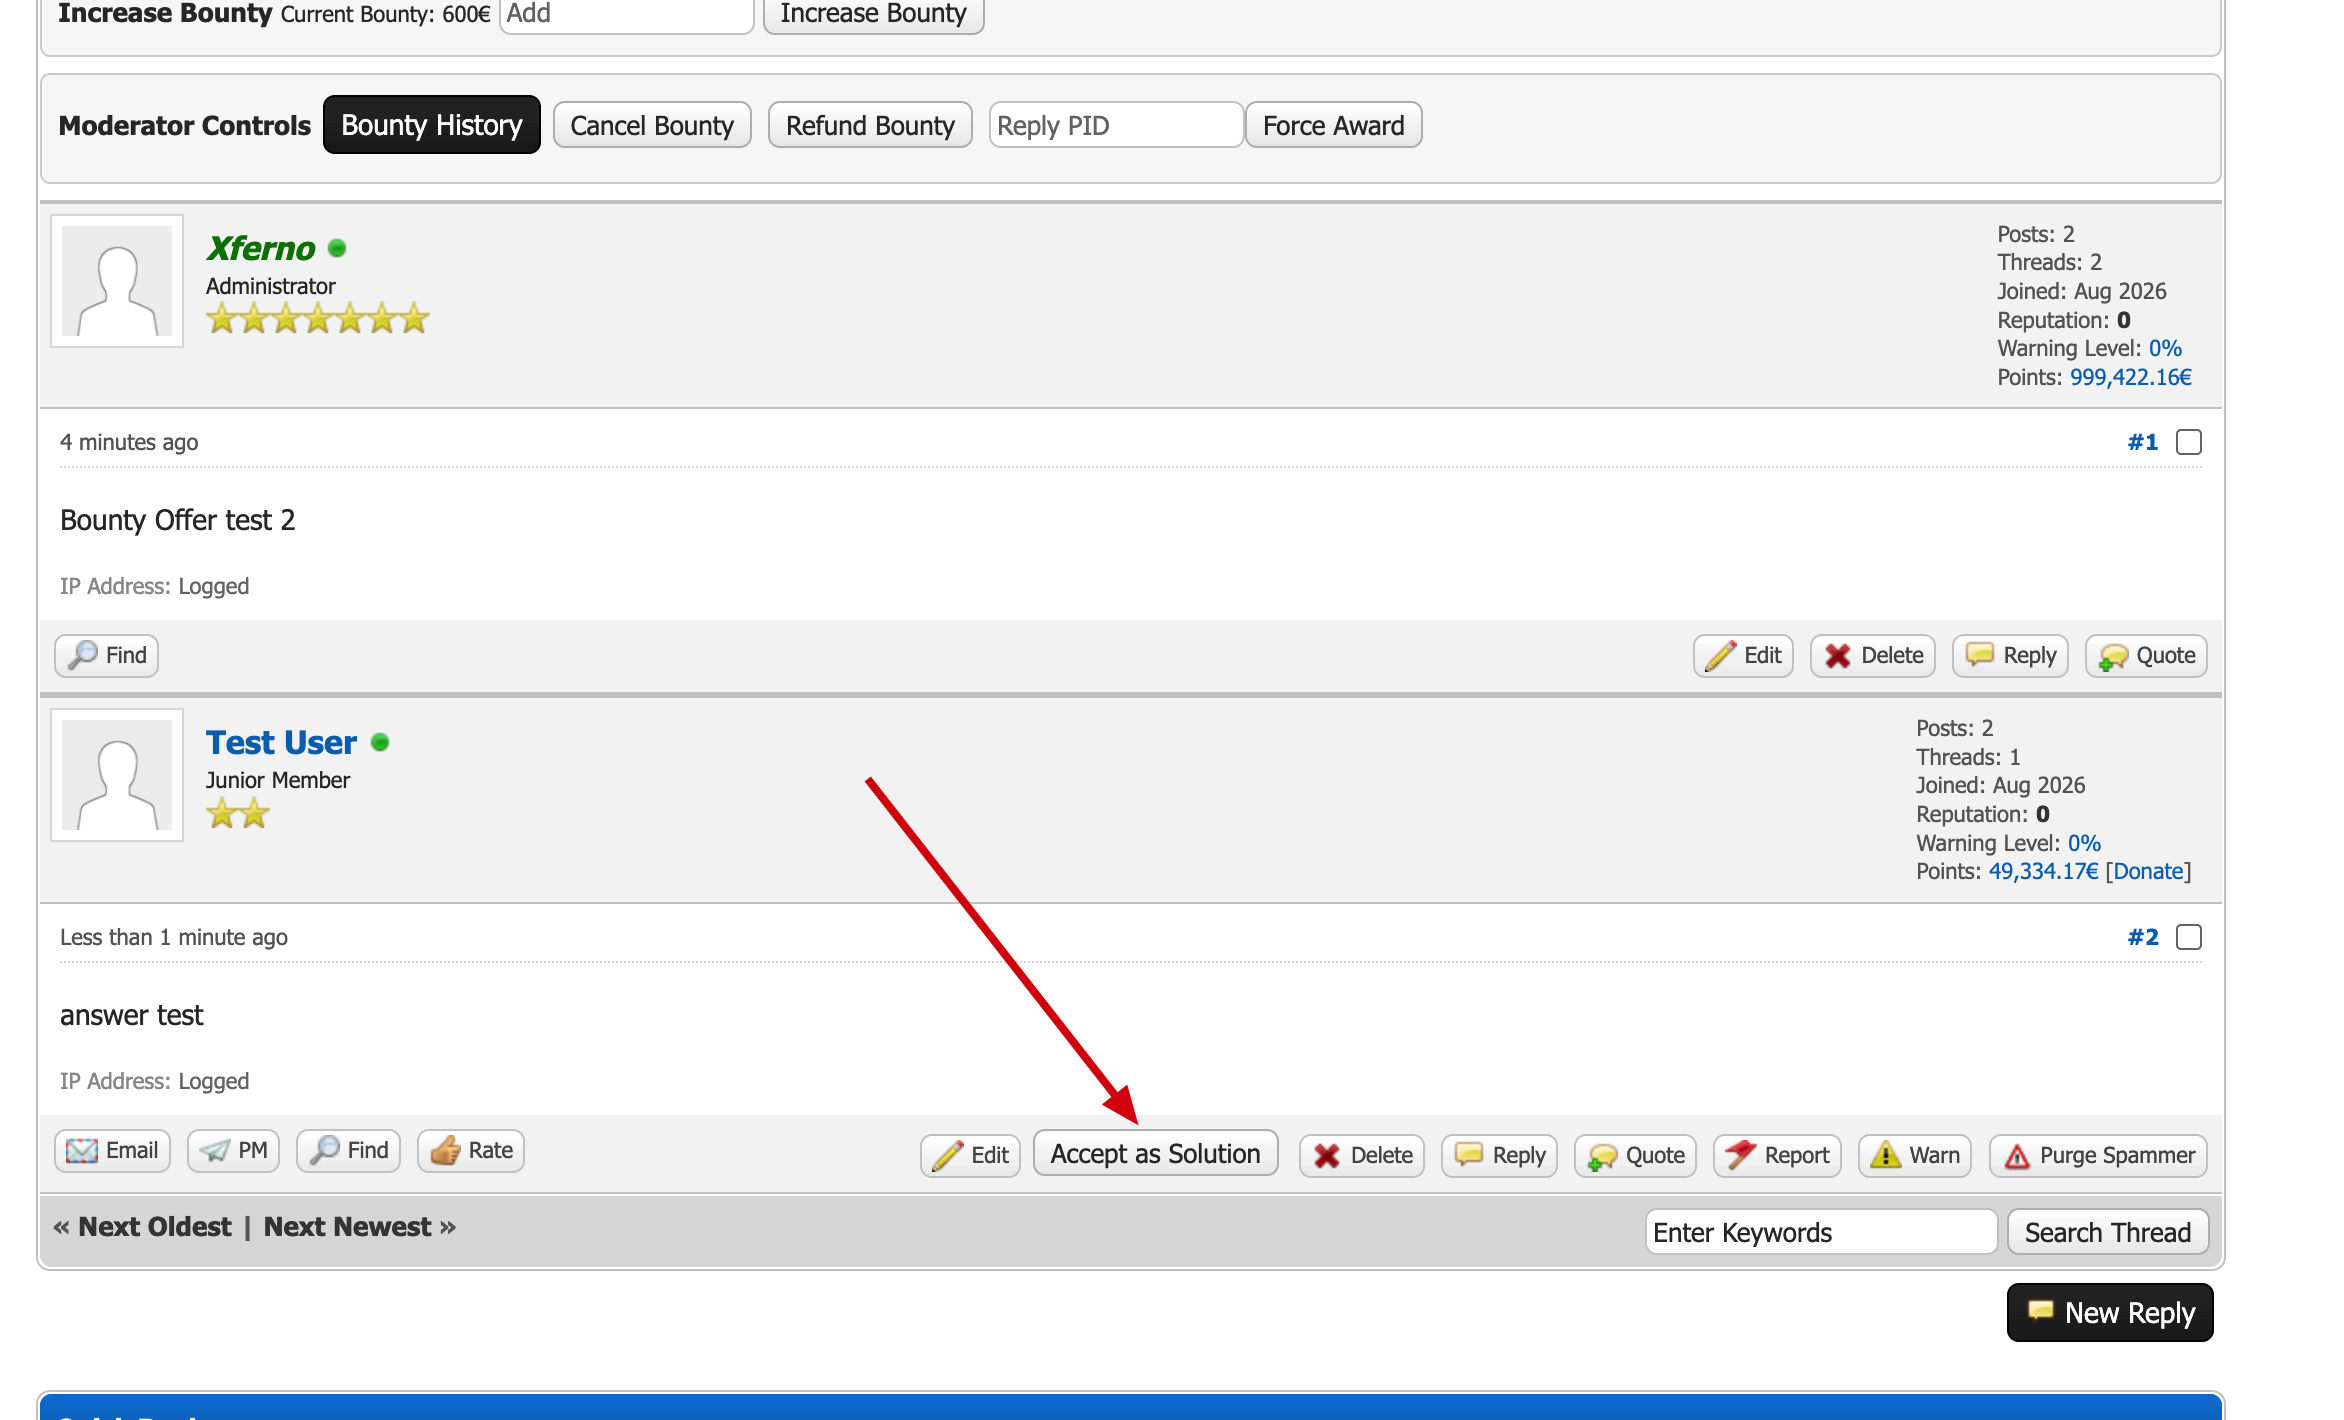Focus the Add bounty amount field

tap(626, 14)
